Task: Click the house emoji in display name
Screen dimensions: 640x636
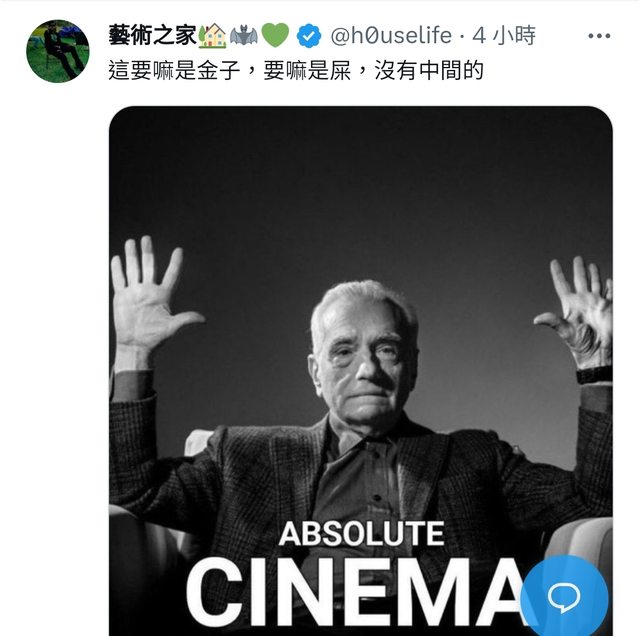Action: click(x=212, y=36)
